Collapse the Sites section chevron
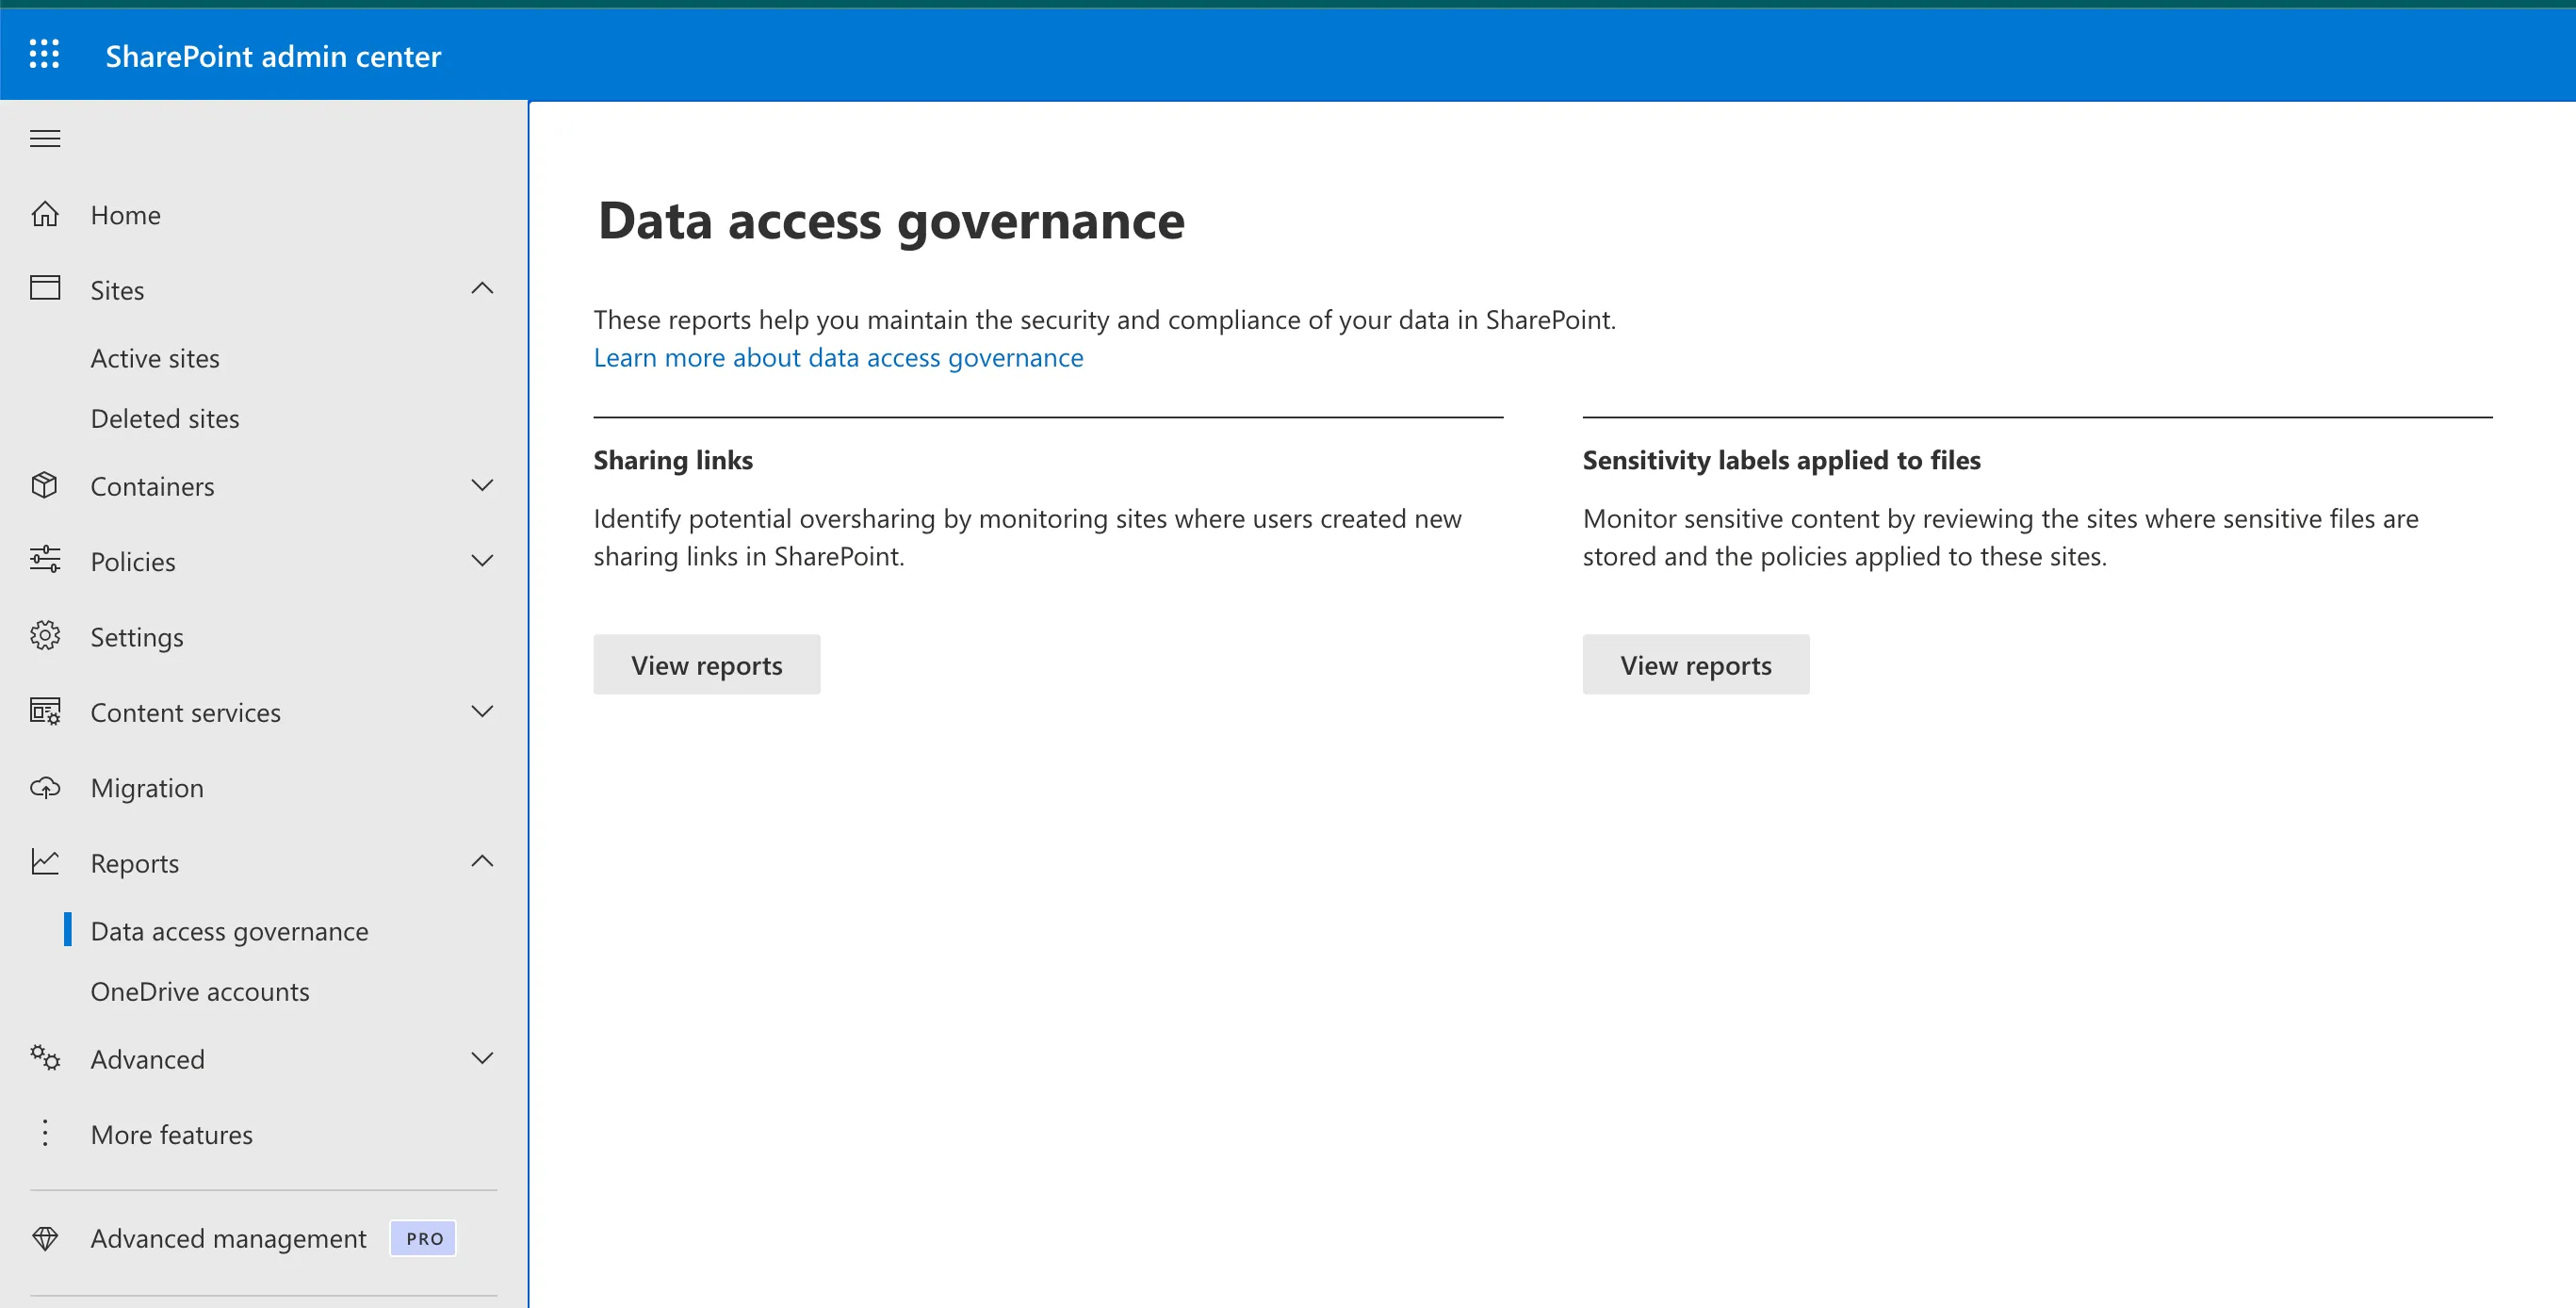 (x=482, y=289)
